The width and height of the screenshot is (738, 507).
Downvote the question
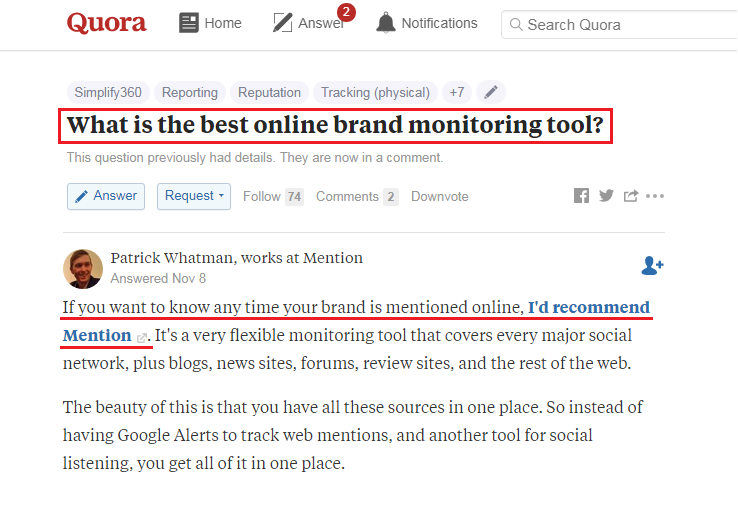440,196
